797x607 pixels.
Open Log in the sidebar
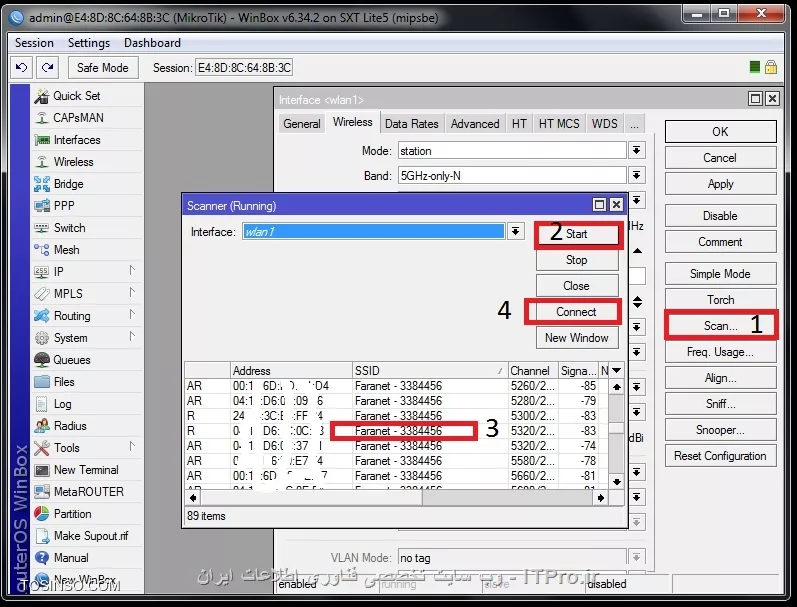62,404
